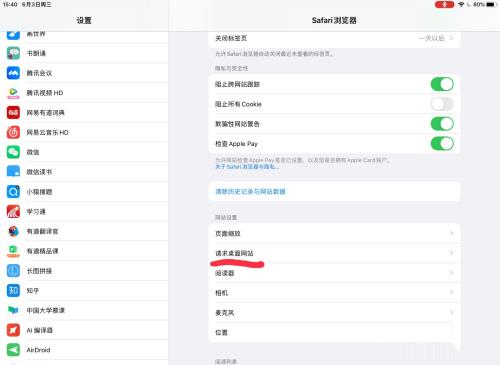Tap the 15:40 clock in status bar
This screenshot has height=365, width=500.
pos(10,4)
